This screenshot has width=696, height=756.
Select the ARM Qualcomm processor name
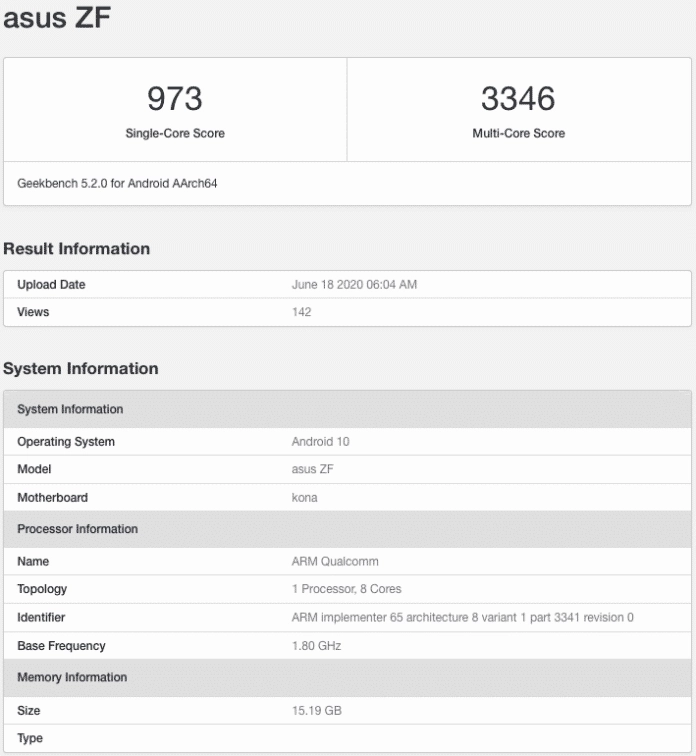coord(334,562)
